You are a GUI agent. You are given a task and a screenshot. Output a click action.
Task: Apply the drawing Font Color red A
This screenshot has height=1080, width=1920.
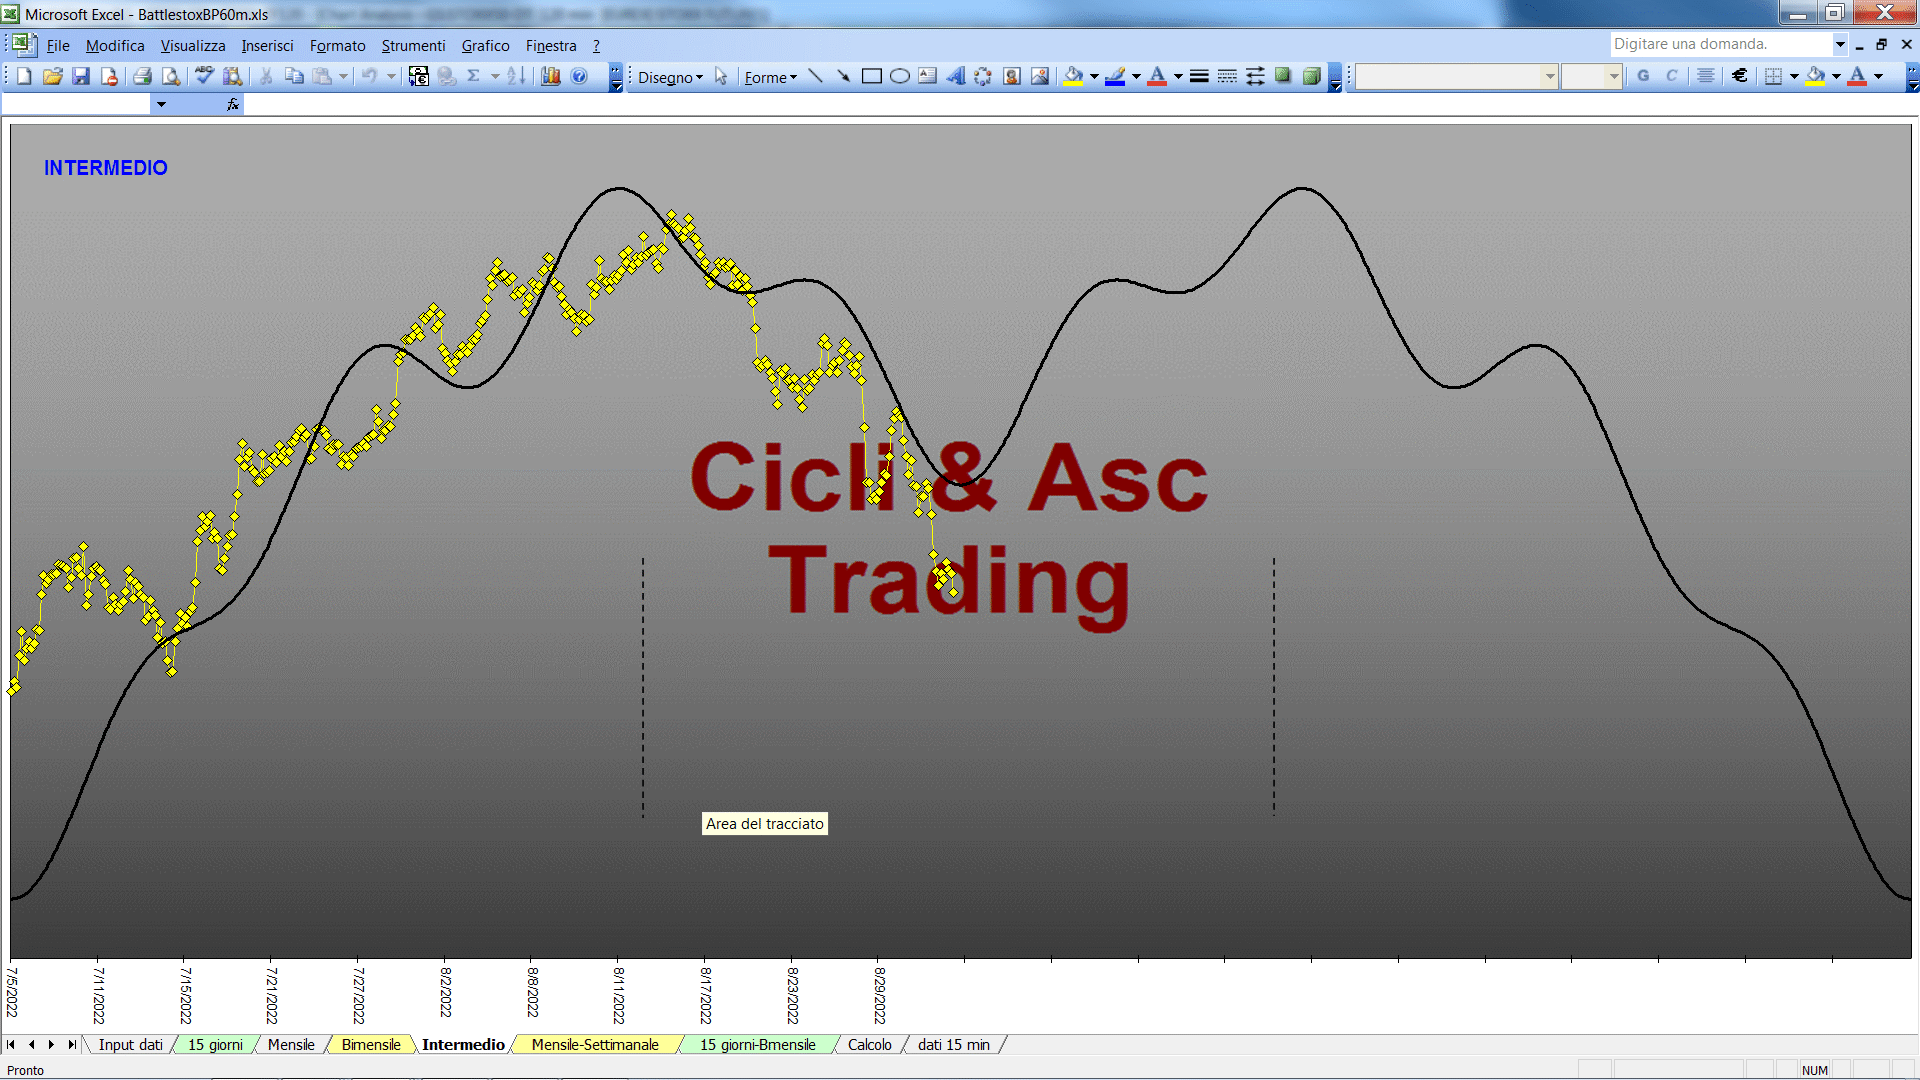[1157, 76]
